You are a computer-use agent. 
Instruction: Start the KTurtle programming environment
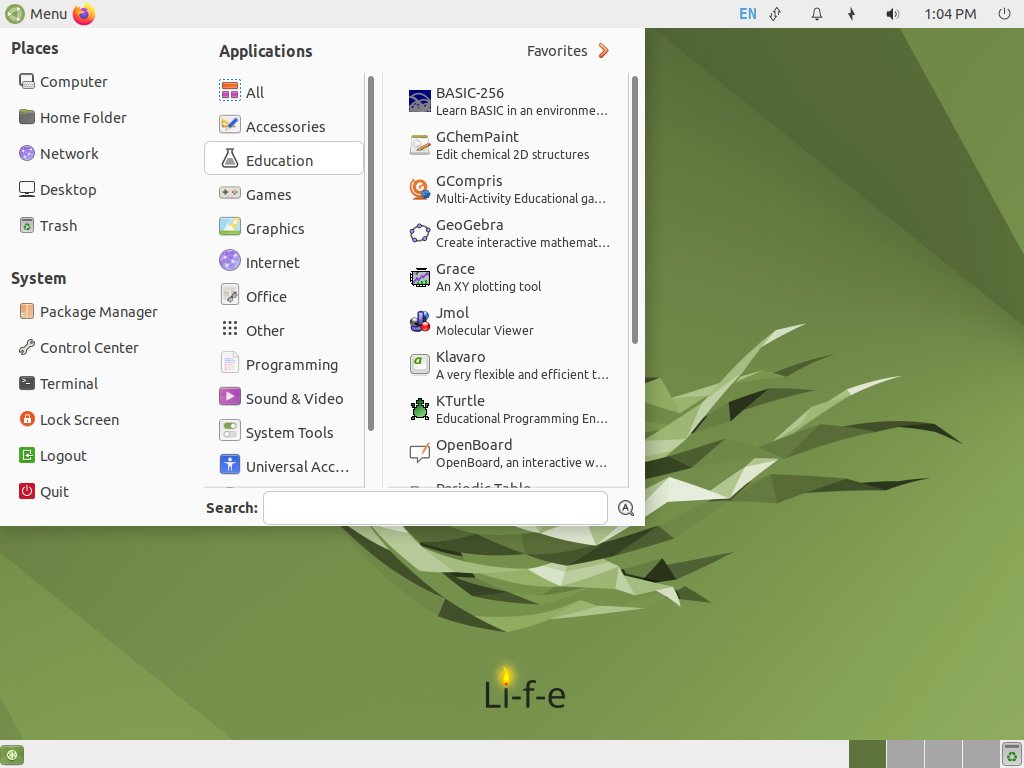[x=461, y=409]
